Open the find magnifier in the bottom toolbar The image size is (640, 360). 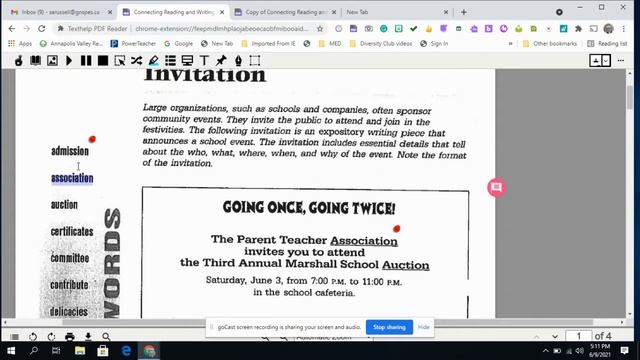(106, 337)
